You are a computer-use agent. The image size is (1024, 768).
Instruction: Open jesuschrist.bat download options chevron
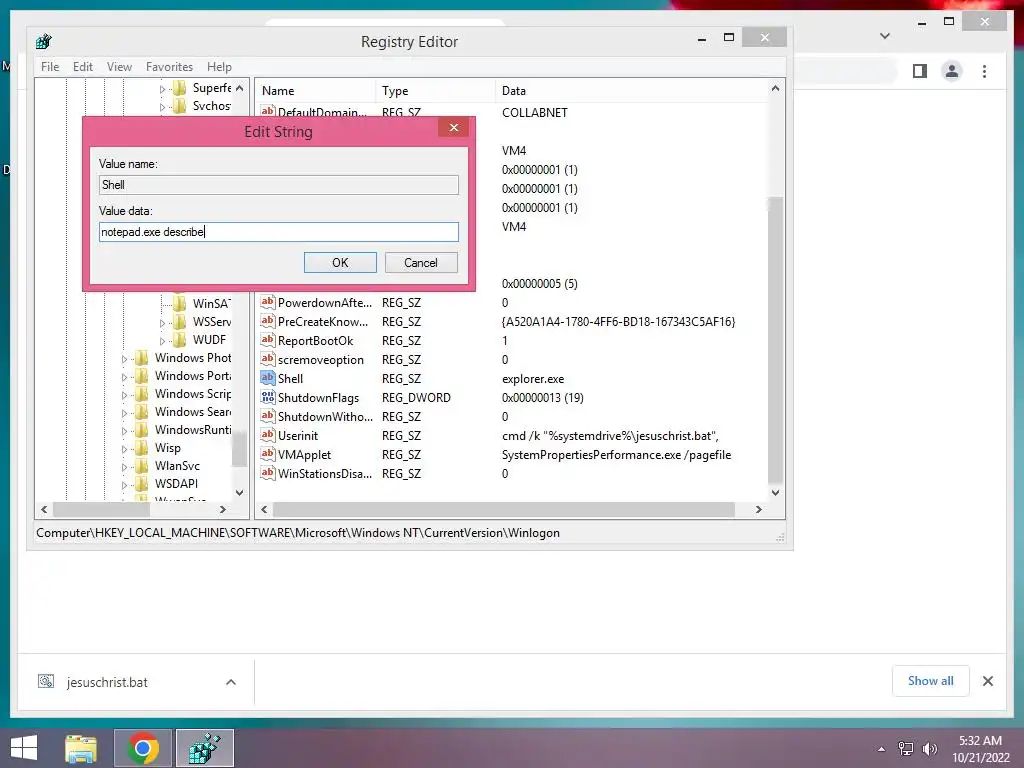(231, 682)
